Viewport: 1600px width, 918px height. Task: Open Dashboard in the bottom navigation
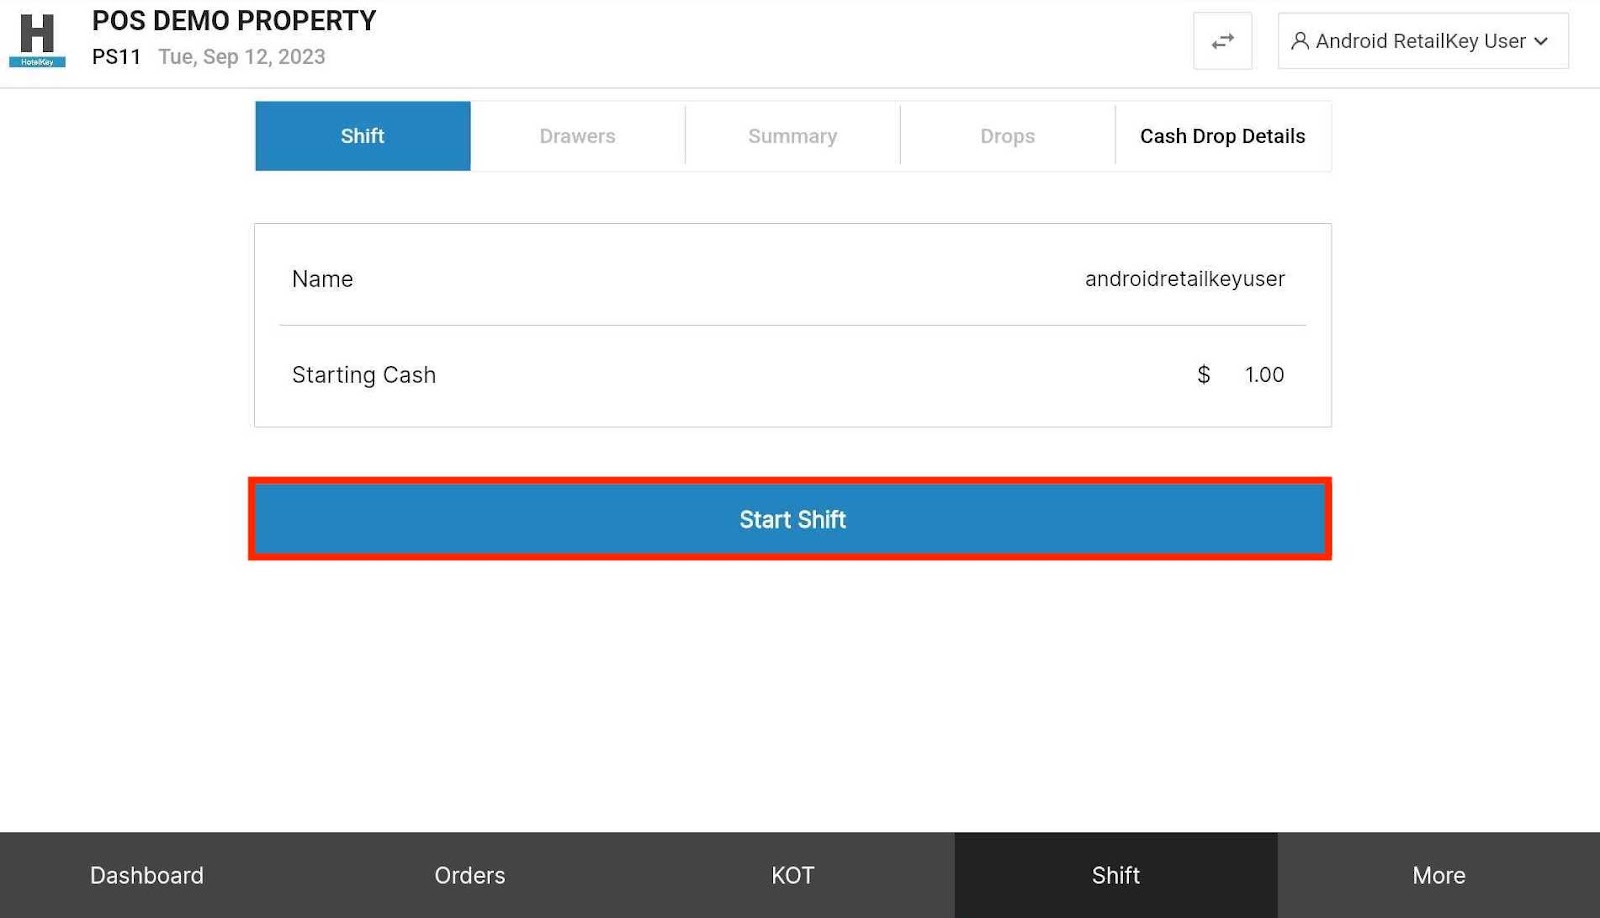(147, 875)
